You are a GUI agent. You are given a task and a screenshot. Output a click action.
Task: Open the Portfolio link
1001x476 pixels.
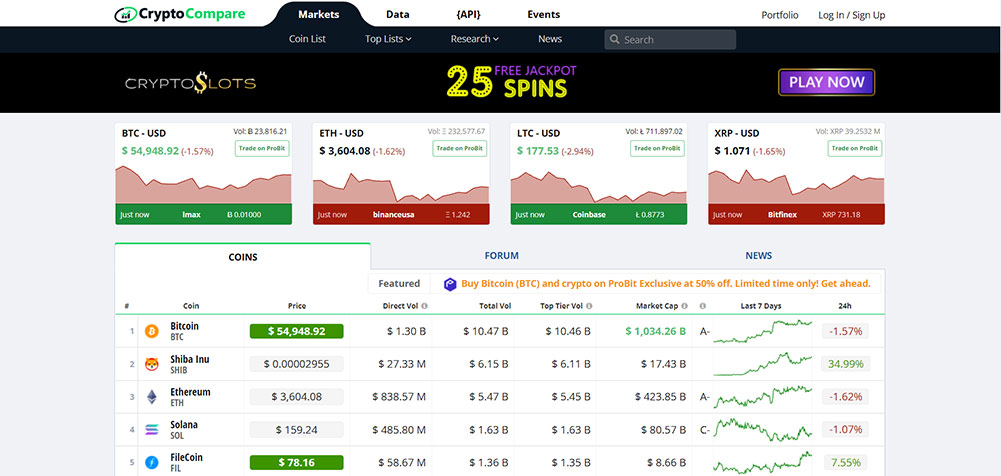click(x=779, y=15)
